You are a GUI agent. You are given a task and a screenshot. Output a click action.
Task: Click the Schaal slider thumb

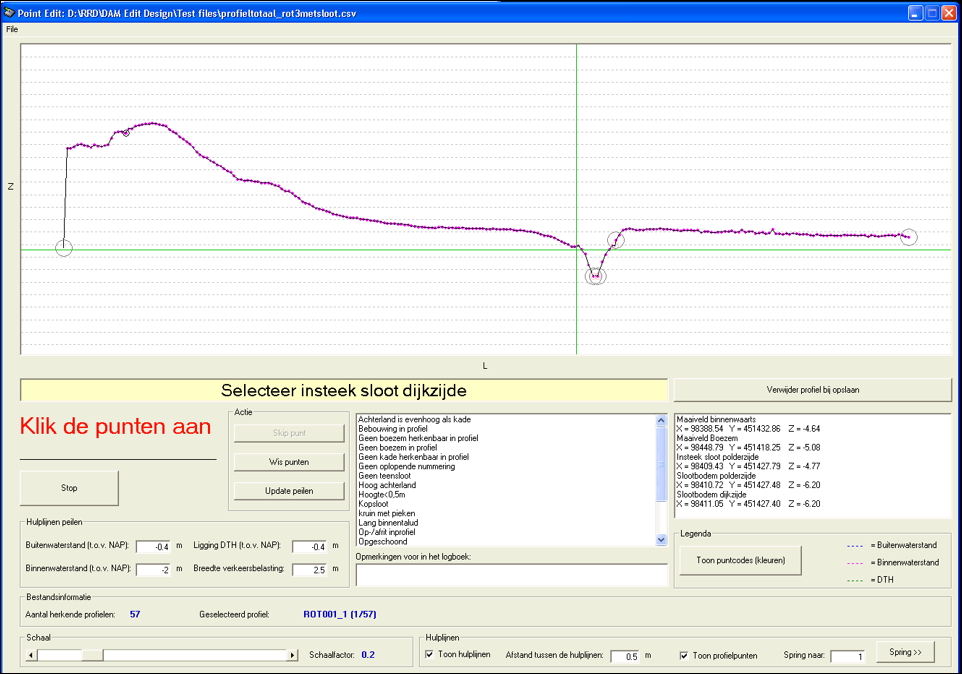point(92,655)
